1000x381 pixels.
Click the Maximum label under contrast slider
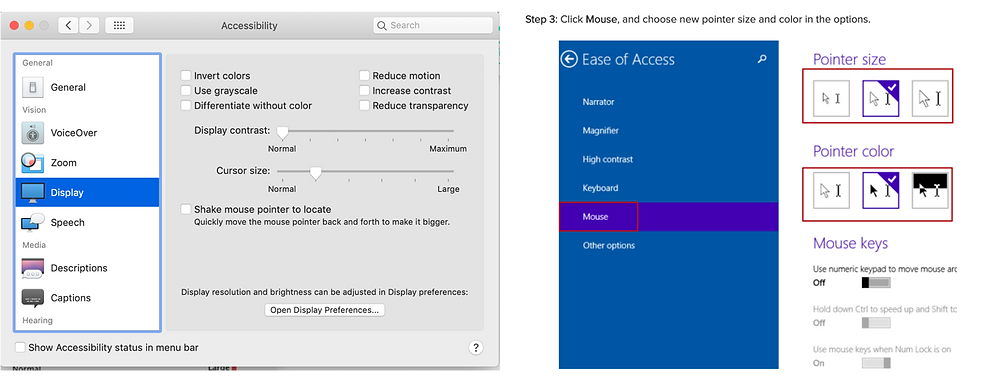click(x=448, y=149)
